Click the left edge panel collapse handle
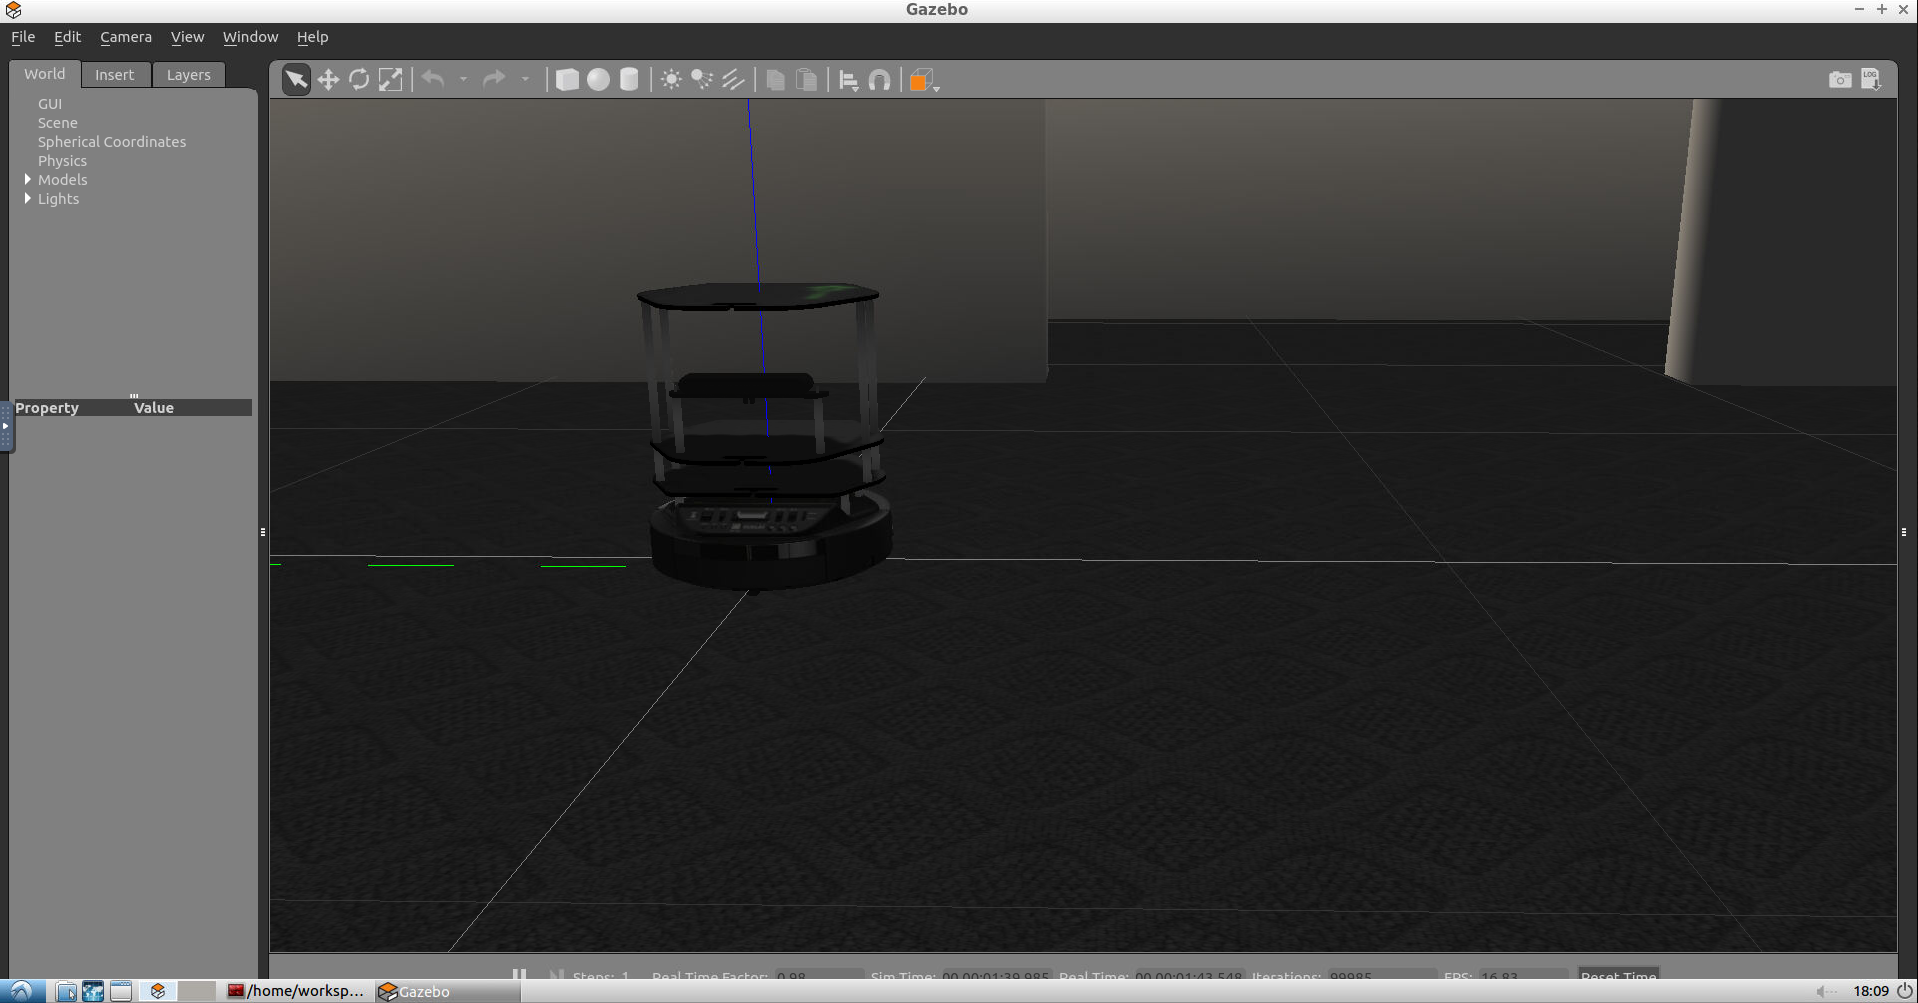The image size is (1918, 1003). pyautogui.click(x=5, y=426)
